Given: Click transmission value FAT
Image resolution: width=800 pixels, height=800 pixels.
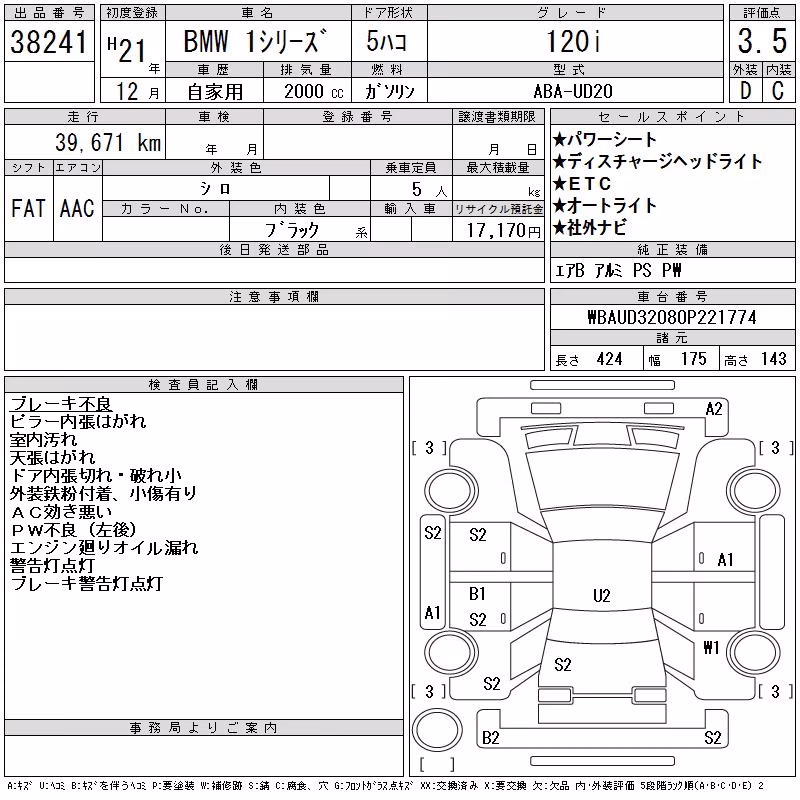Looking at the screenshot, I should 28,208.
